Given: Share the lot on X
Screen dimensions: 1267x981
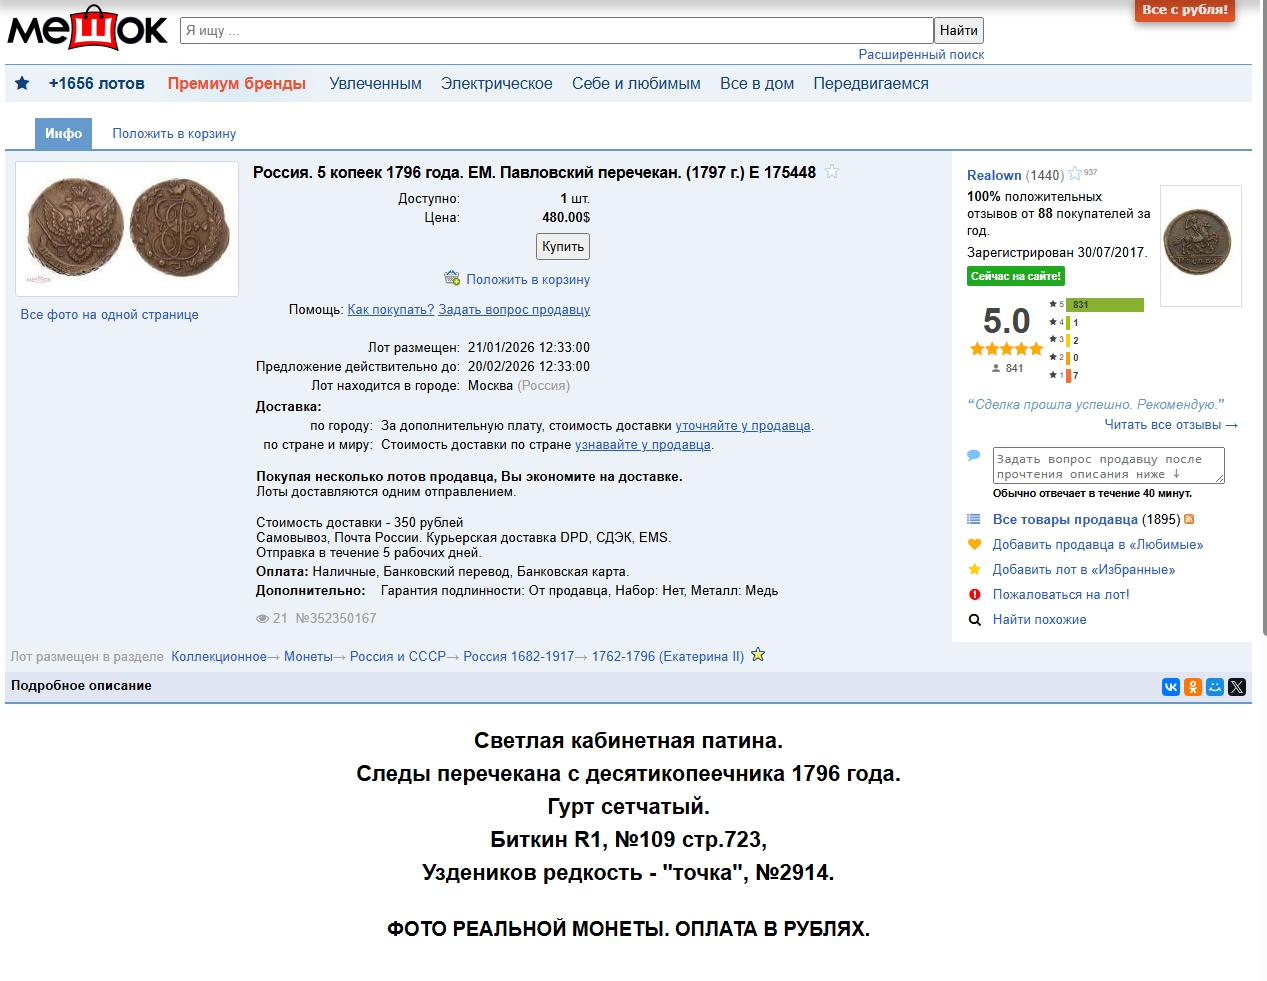Looking at the screenshot, I should [1237, 687].
